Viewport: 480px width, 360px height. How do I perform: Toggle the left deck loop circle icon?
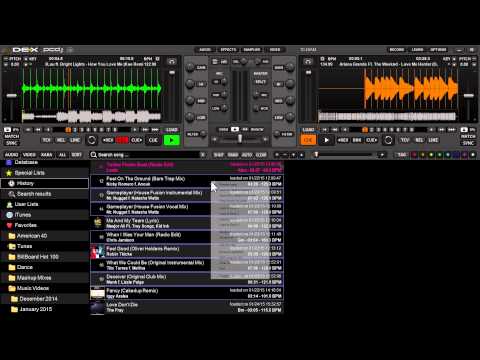click(91, 140)
